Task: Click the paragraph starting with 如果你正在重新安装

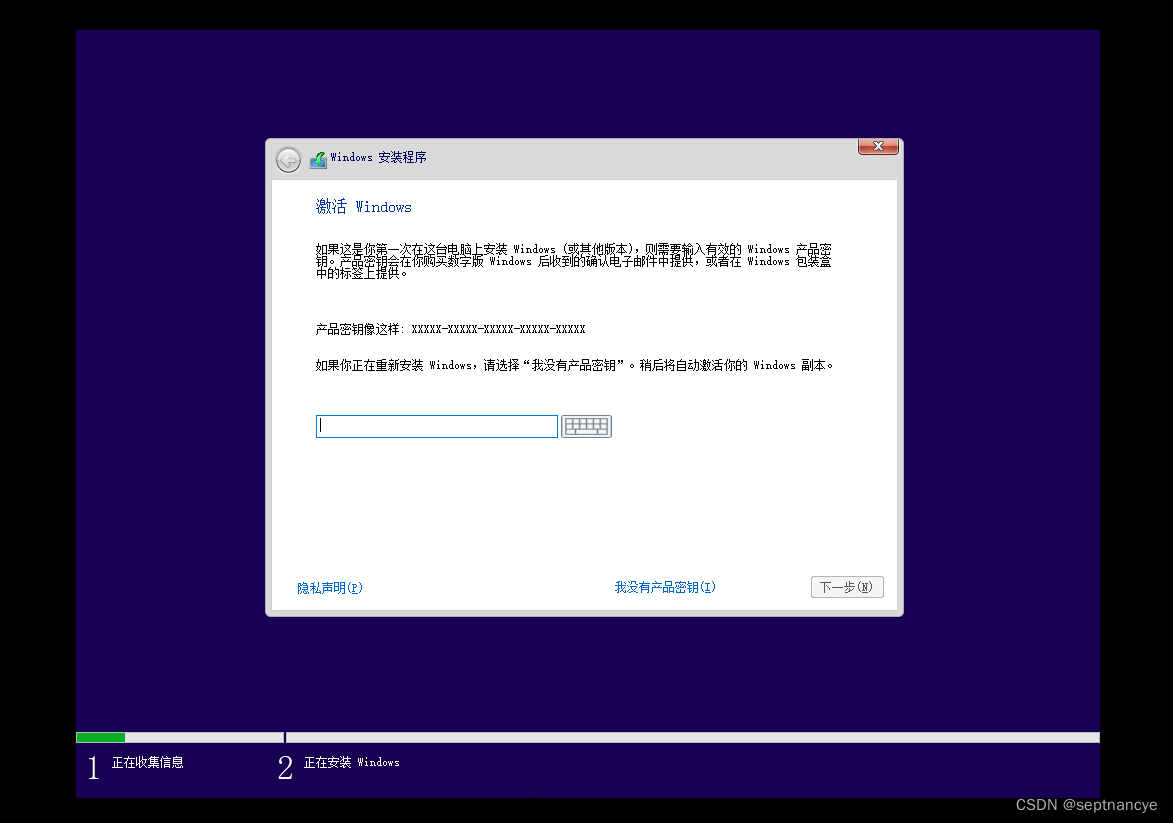Action: coord(574,365)
